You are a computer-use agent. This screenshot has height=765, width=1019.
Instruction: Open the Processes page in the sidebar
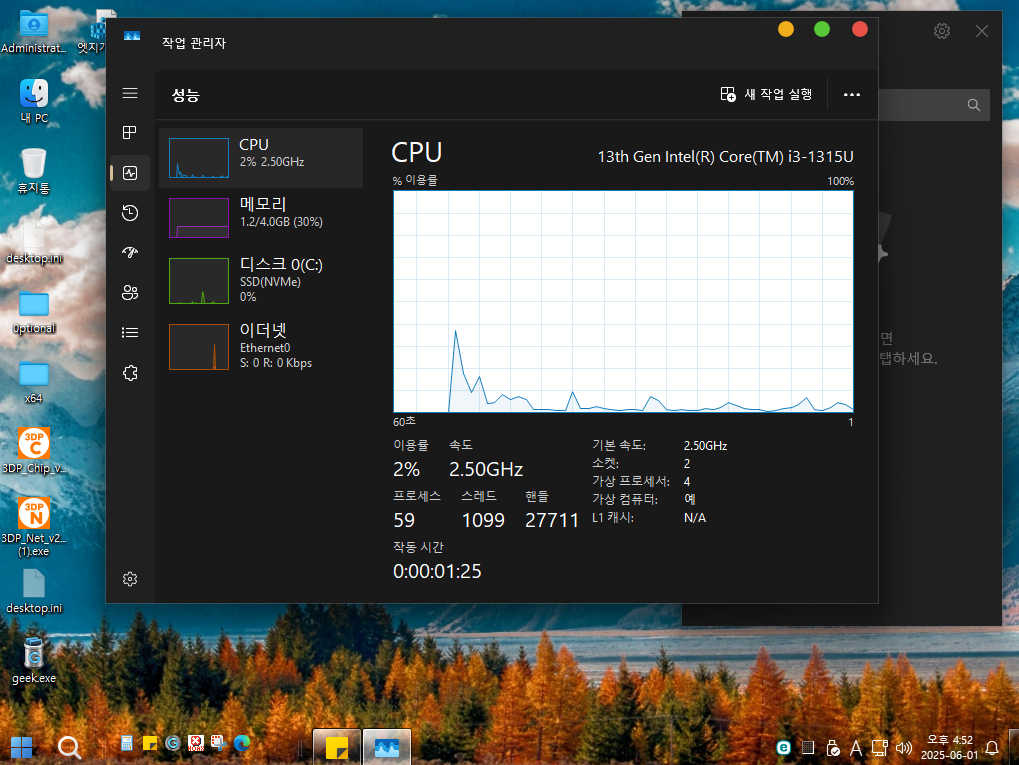click(x=130, y=133)
